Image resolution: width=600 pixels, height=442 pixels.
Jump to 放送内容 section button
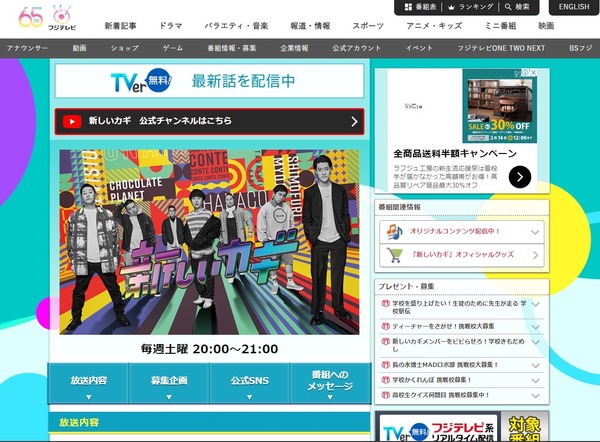point(88,383)
